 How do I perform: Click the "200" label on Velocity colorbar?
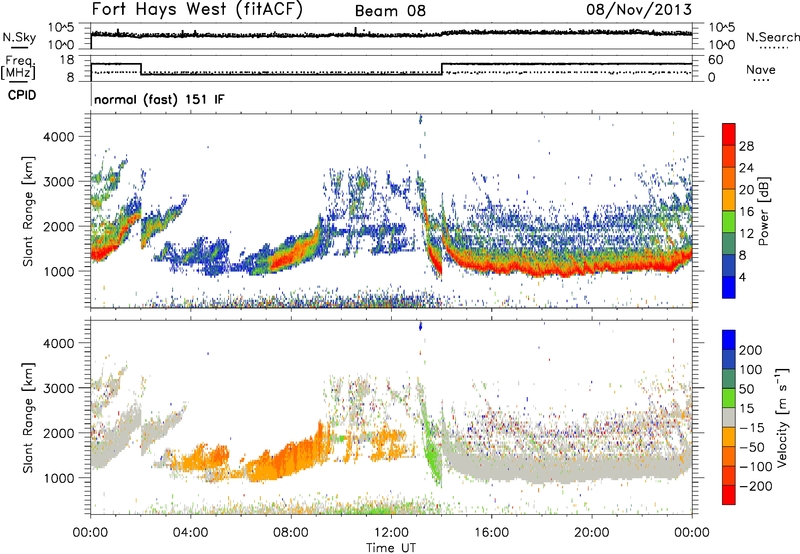751,350
